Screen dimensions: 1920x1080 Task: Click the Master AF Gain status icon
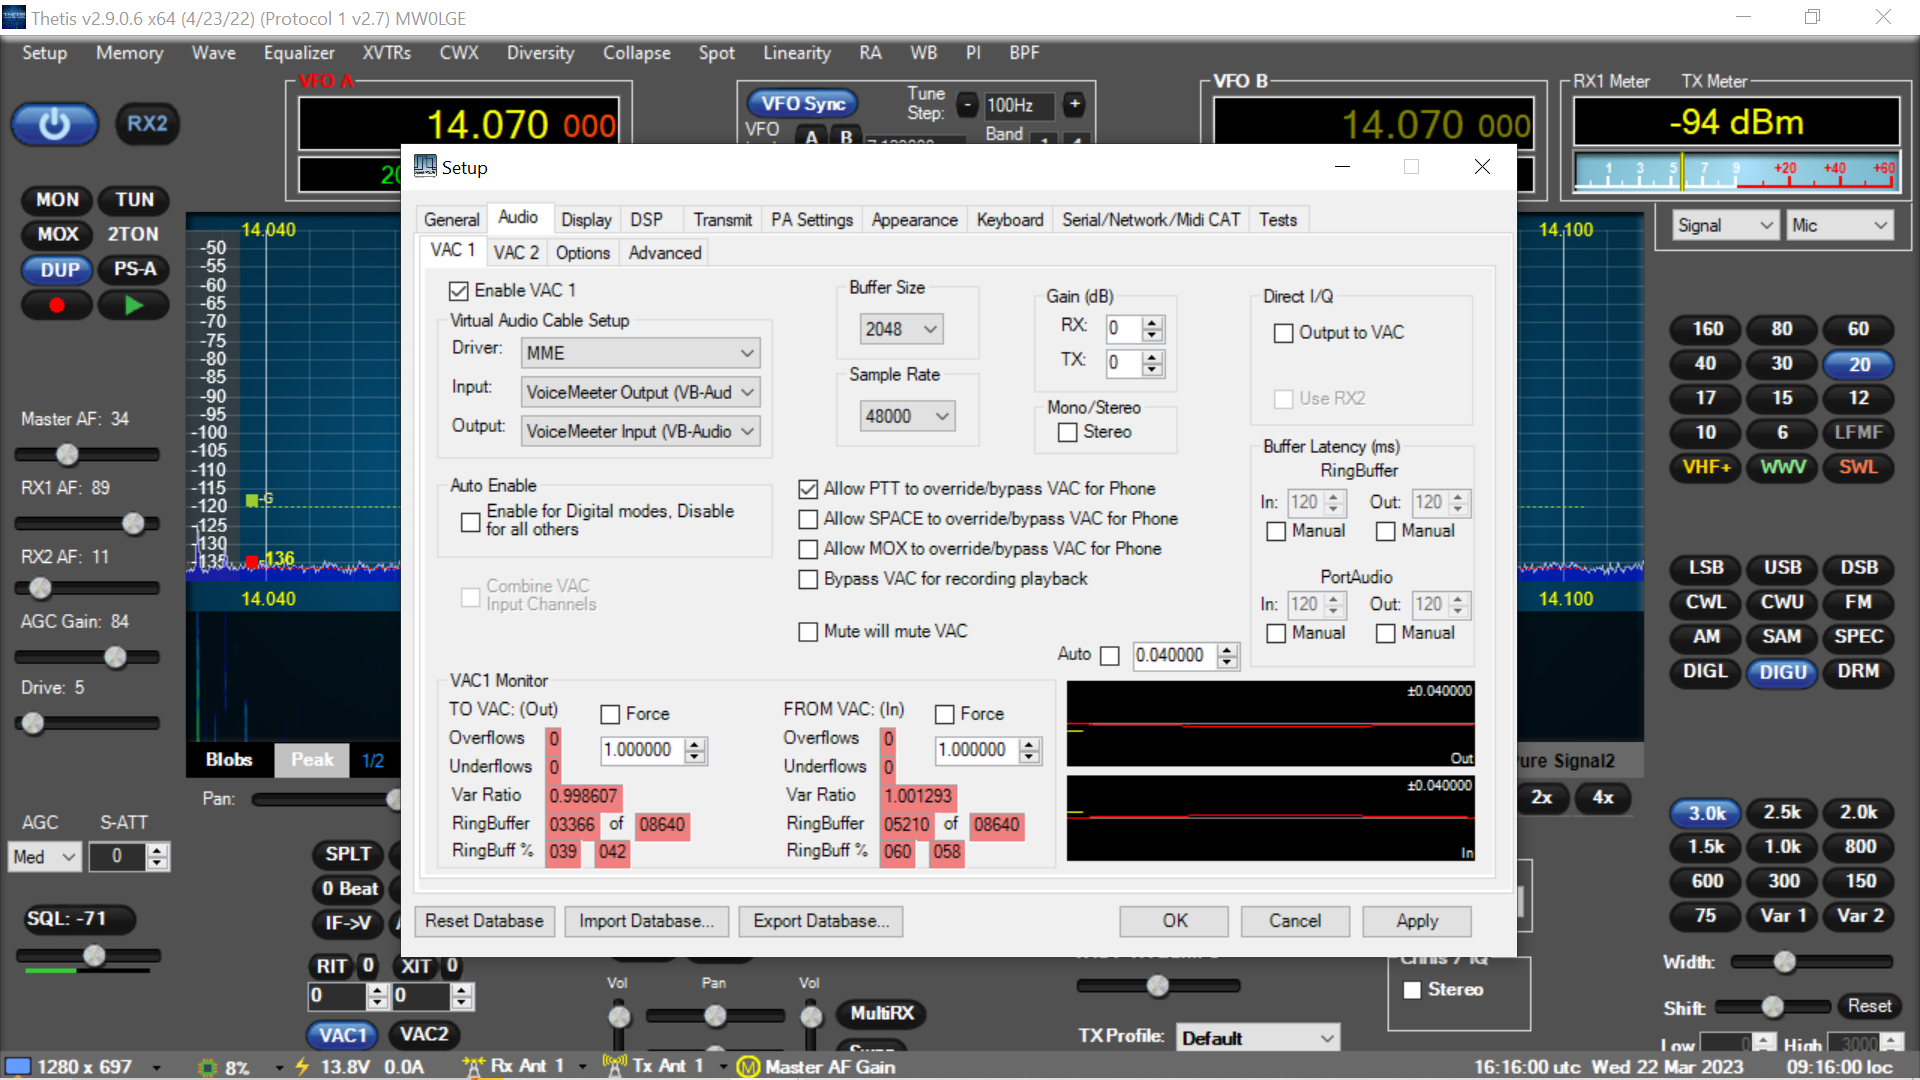(748, 1067)
